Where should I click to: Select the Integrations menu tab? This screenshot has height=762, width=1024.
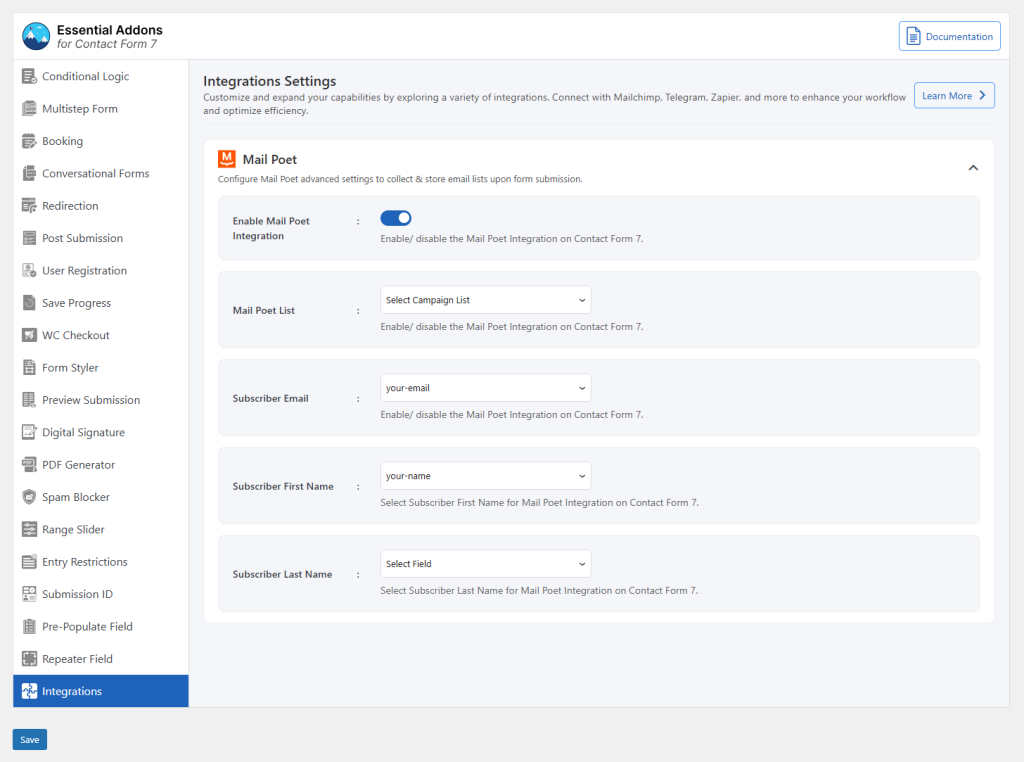click(101, 691)
